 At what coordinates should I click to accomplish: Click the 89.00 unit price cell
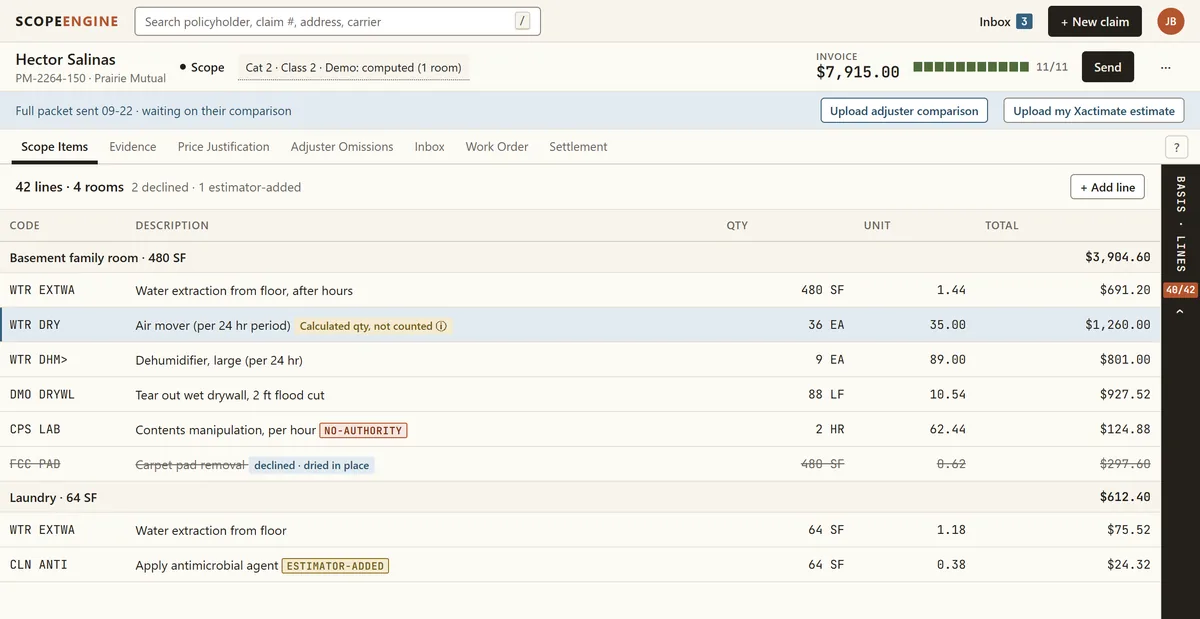[950, 360]
